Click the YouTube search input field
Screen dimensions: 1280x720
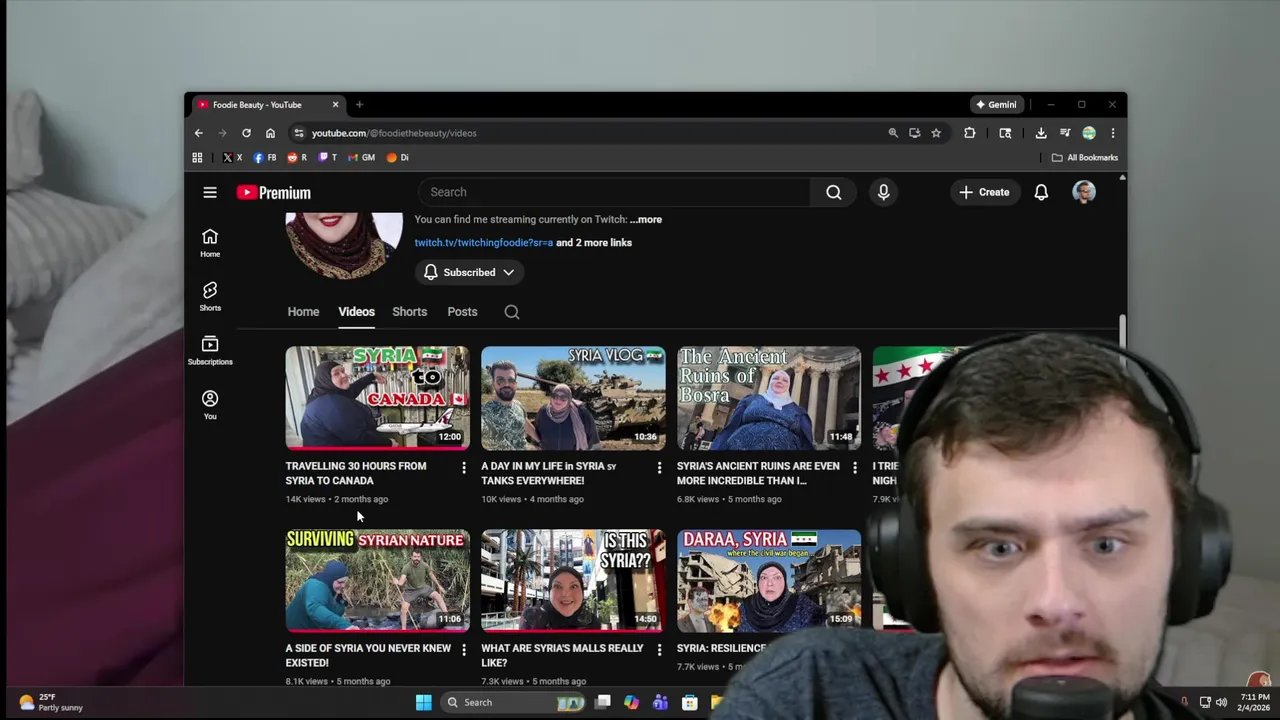pyautogui.click(x=615, y=192)
